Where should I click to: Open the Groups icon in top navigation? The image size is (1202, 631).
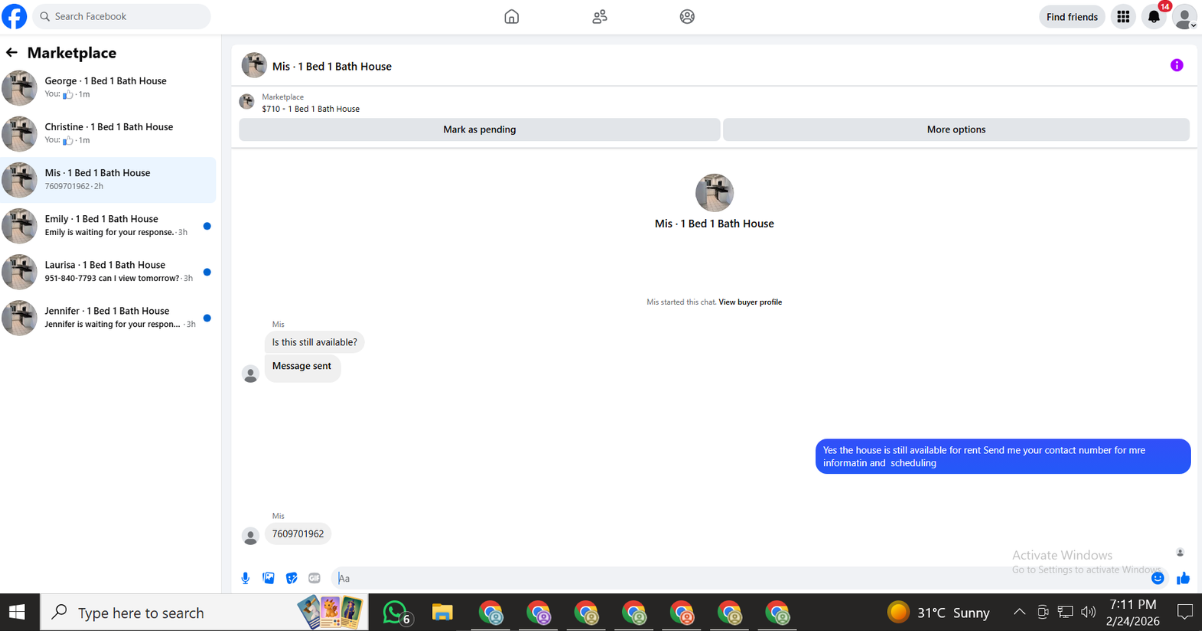pos(687,16)
